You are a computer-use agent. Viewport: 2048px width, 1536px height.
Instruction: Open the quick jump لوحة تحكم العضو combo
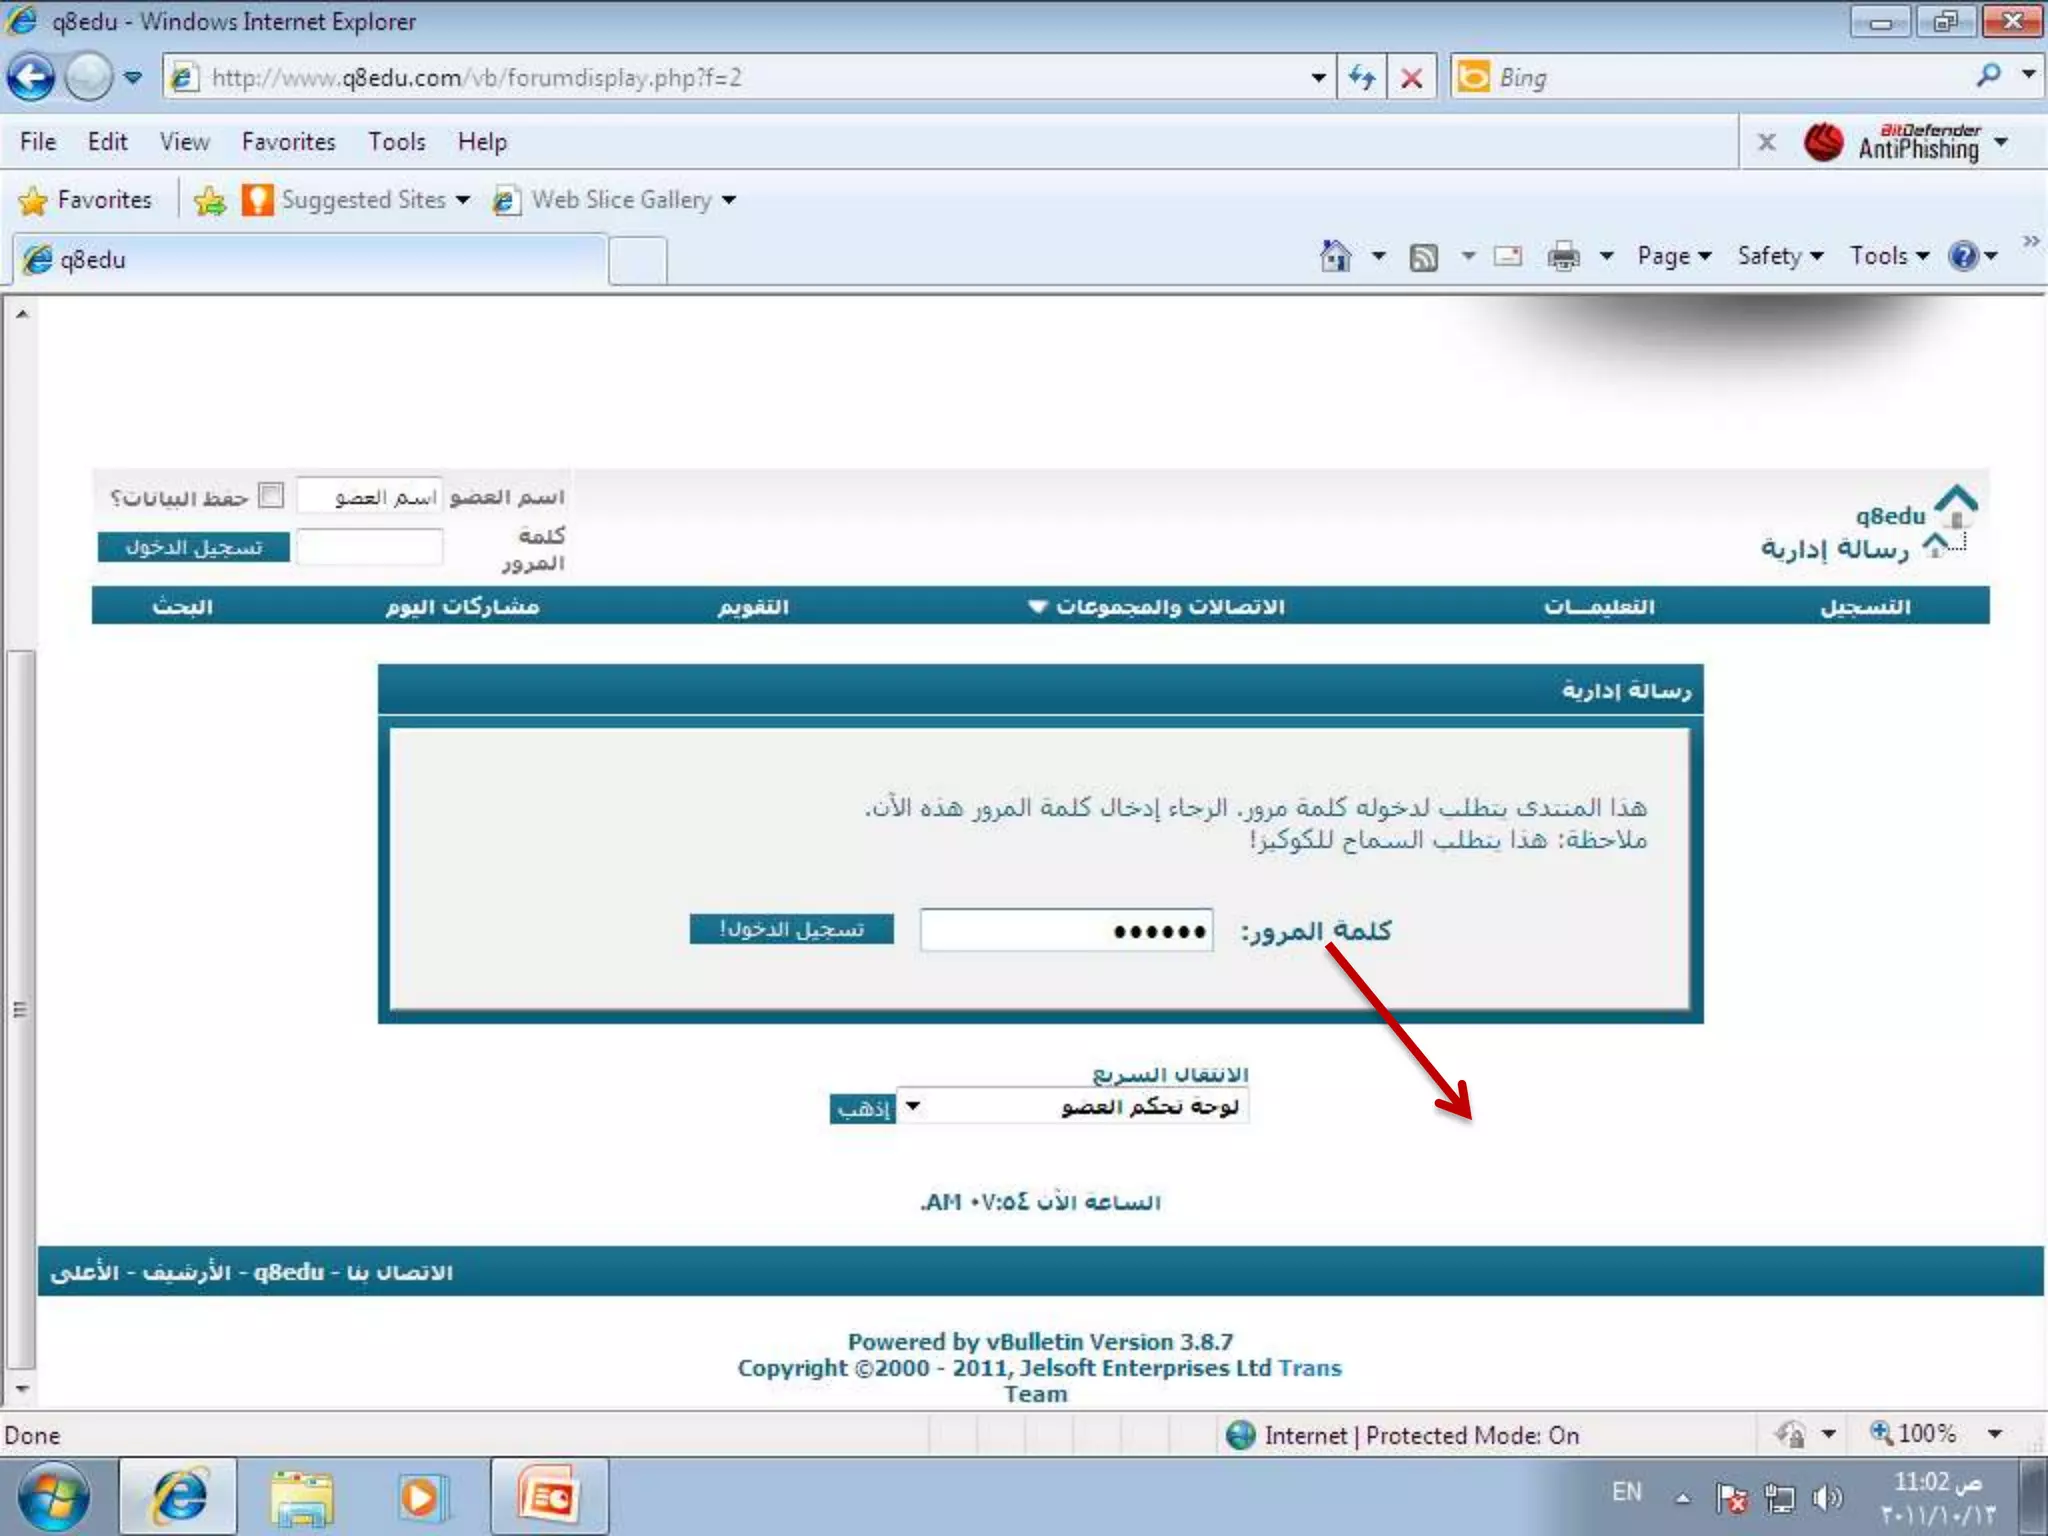click(x=1072, y=1106)
